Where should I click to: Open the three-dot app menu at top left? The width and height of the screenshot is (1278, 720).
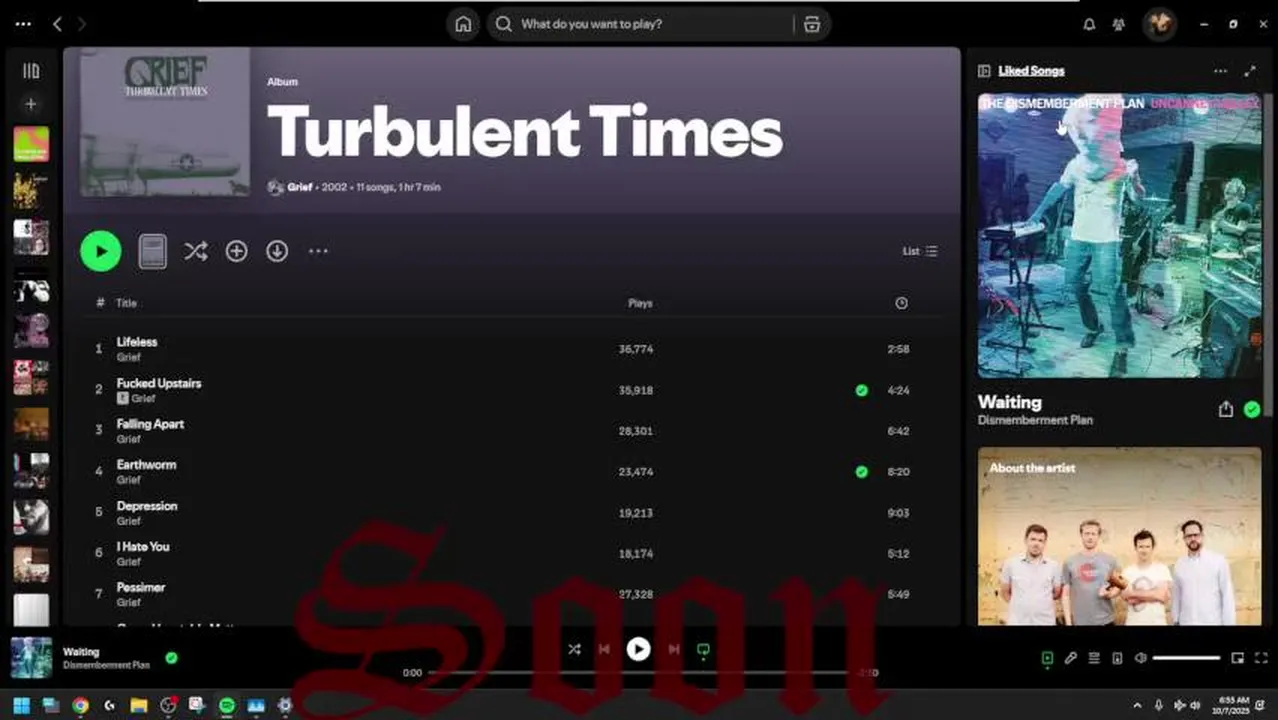pyautogui.click(x=22, y=24)
